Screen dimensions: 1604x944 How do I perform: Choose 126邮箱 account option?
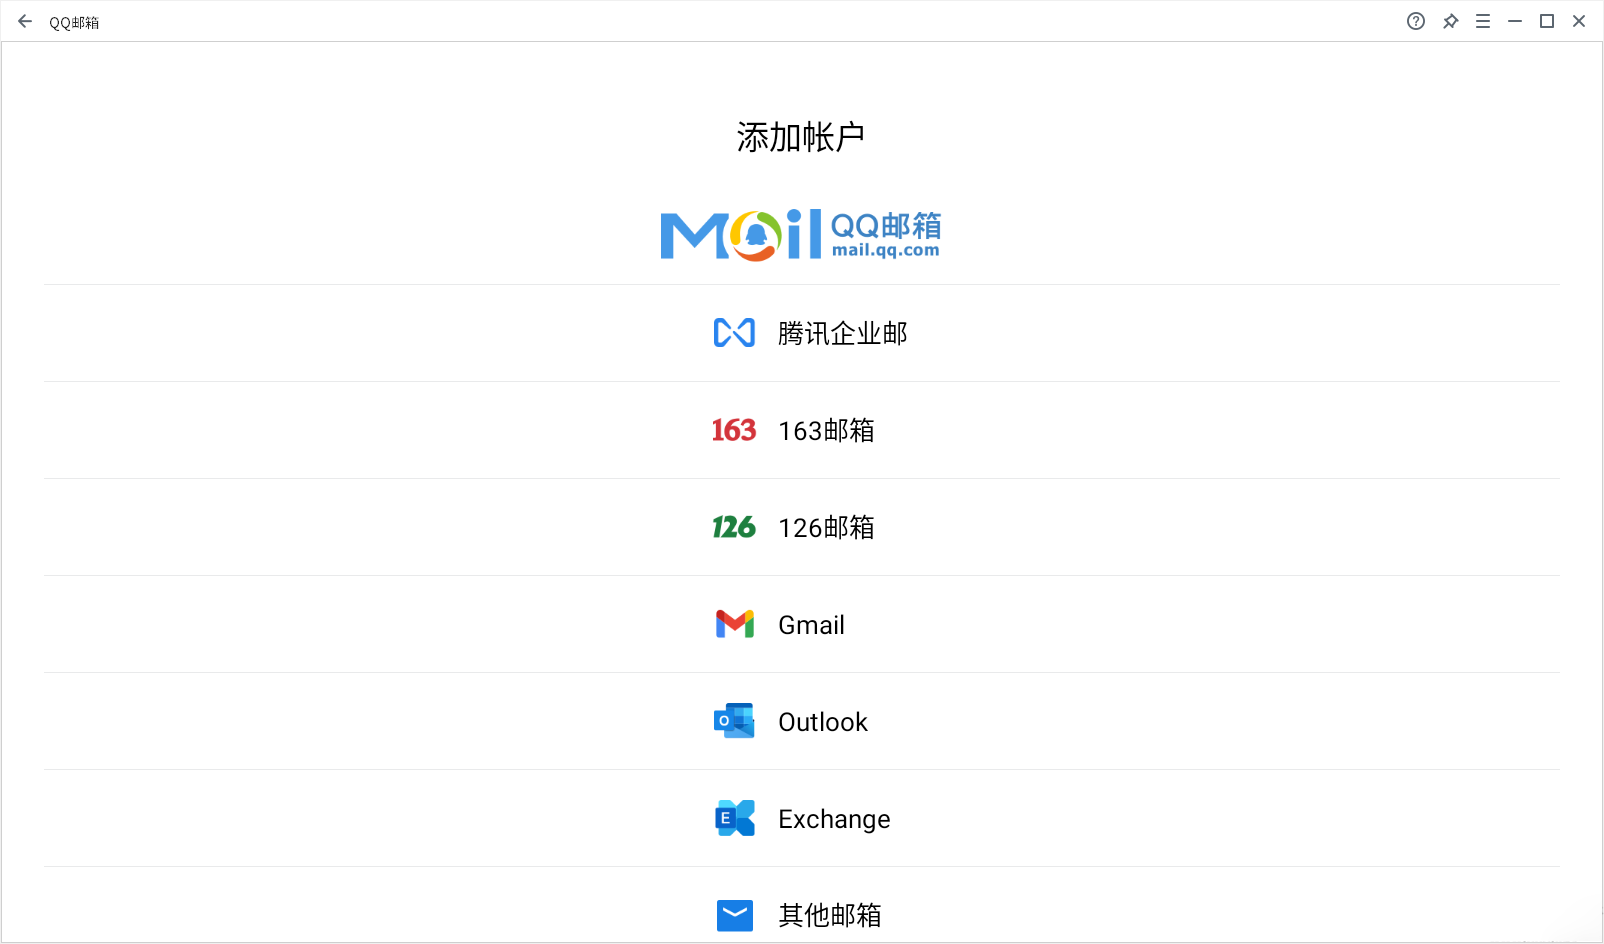click(802, 527)
